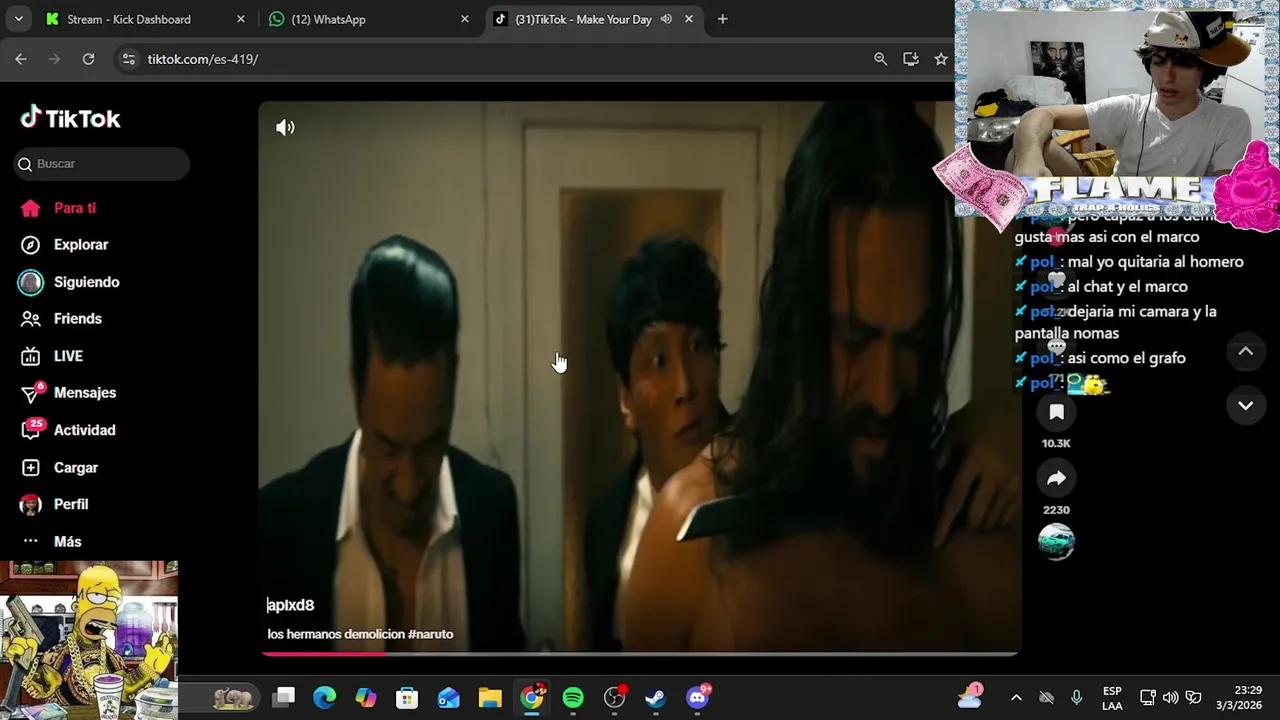Go to the Siguiendo feed
The image size is (1280, 720).
point(70,282)
